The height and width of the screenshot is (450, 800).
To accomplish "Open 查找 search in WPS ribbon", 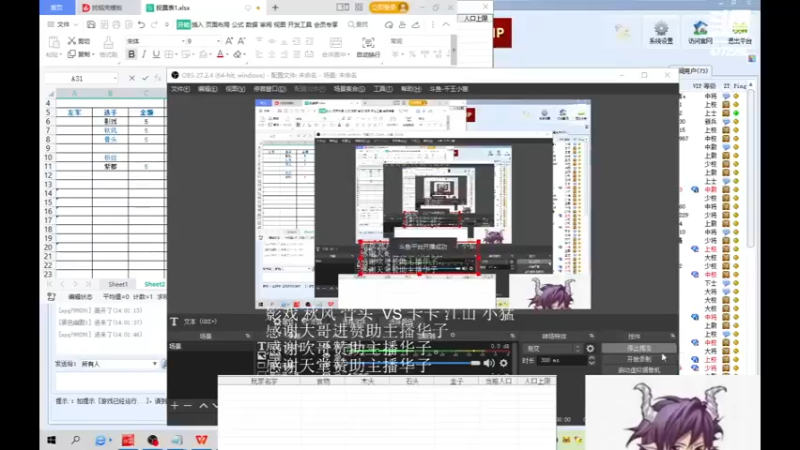I will click(x=358, y=24).
